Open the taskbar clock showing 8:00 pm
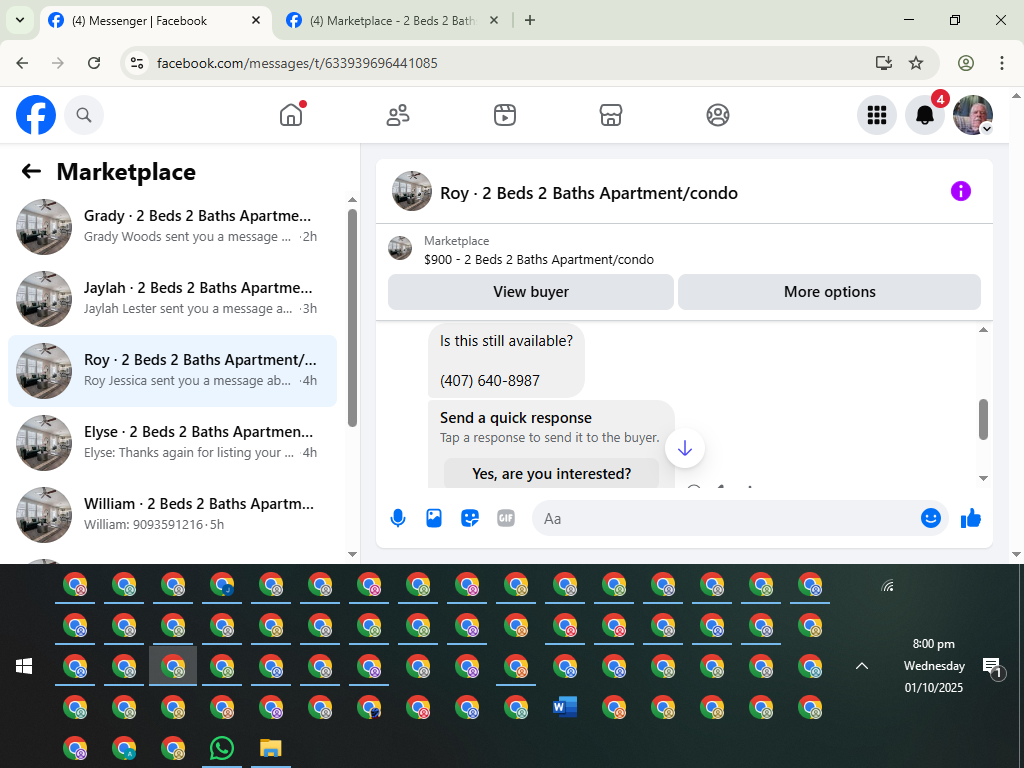 (x=934, y=665)
